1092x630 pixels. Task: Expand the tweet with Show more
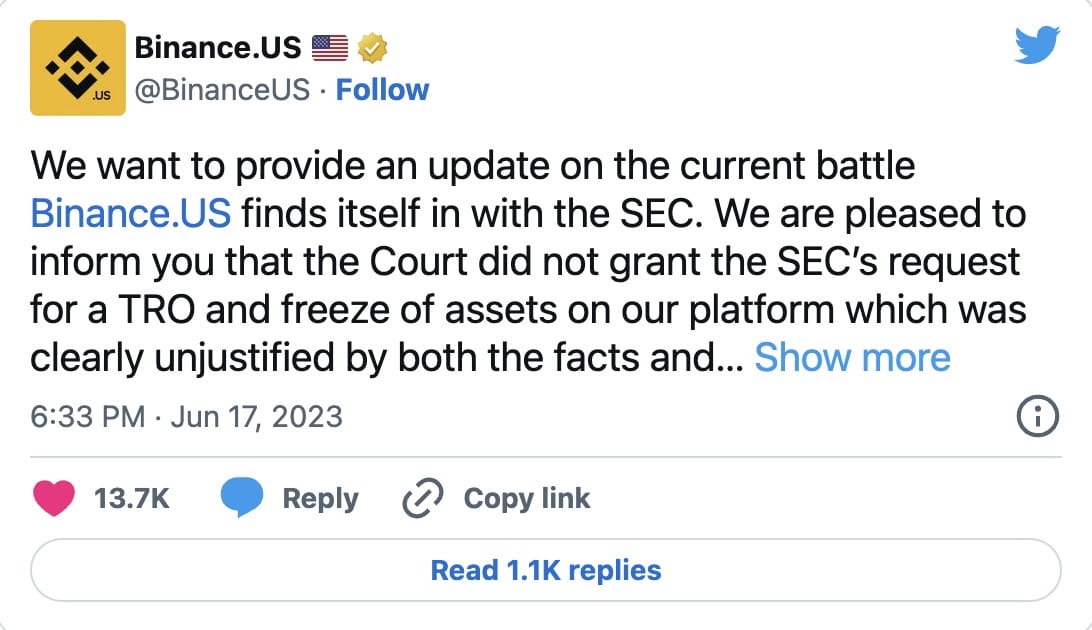click(x=855, y=356)
